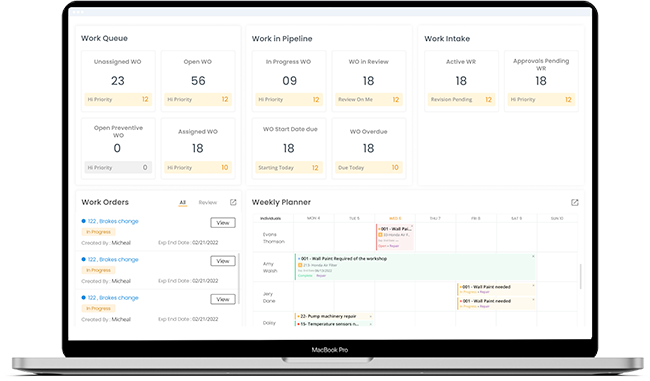Click asset icon beside 213- Honda Air Filter
The image size is (650, 381).
pyautogui.click(x=300, y=265)
